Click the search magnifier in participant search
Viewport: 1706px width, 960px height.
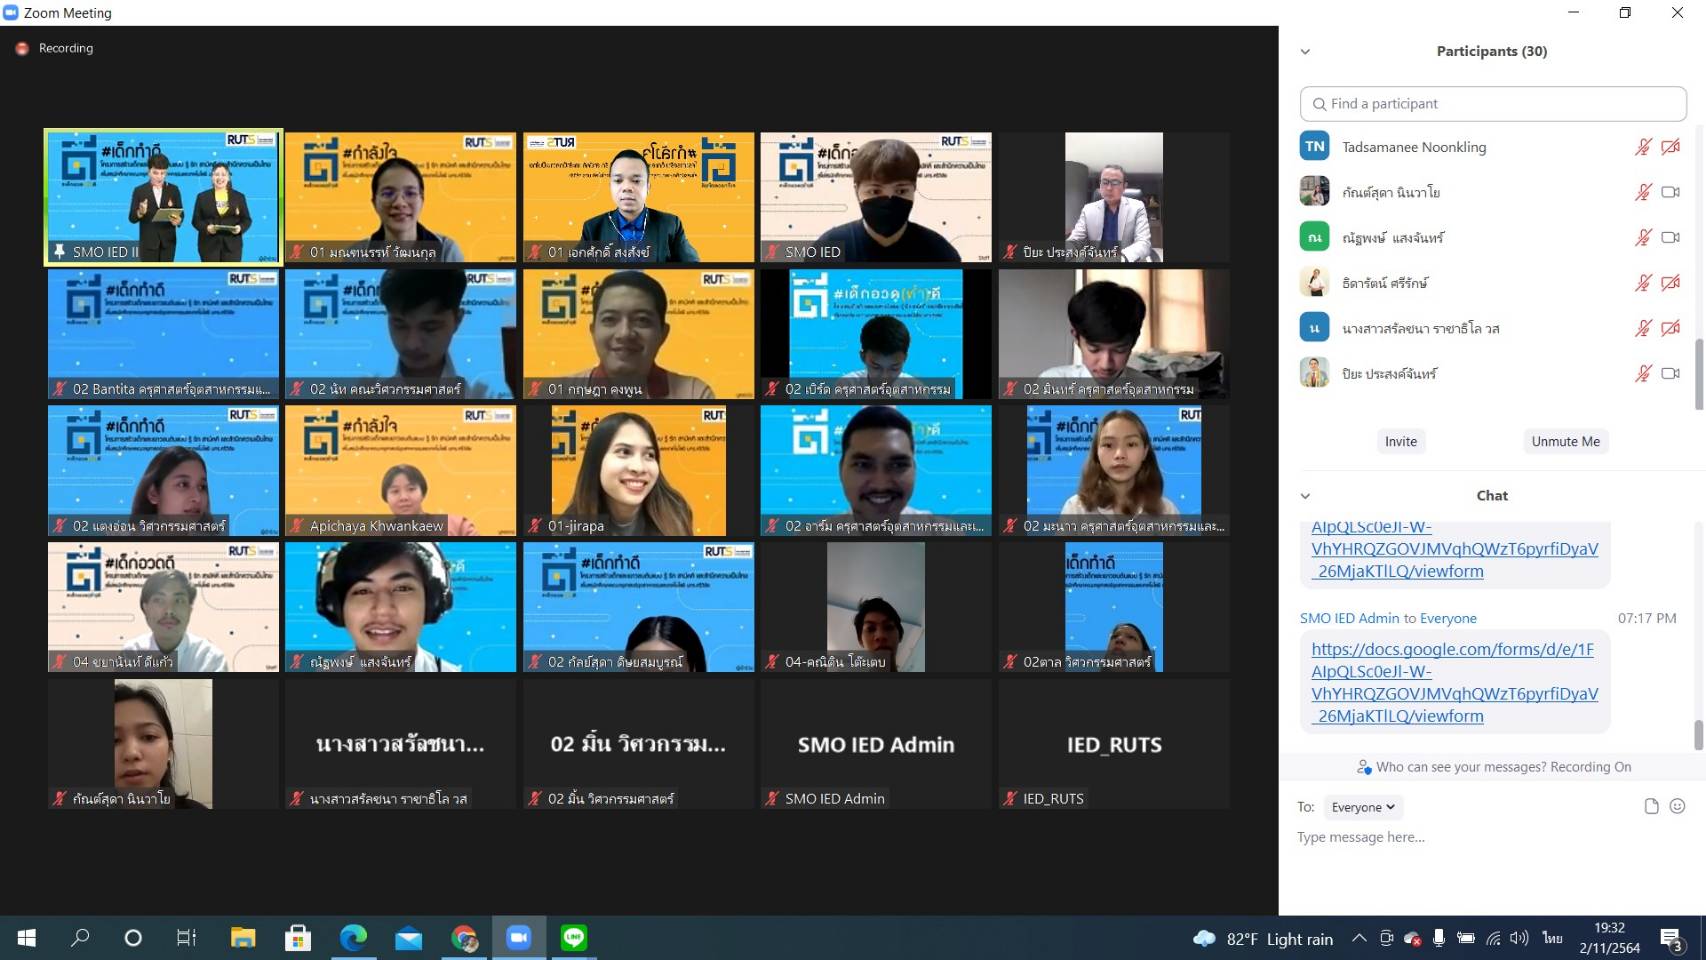coord(1319,104)
